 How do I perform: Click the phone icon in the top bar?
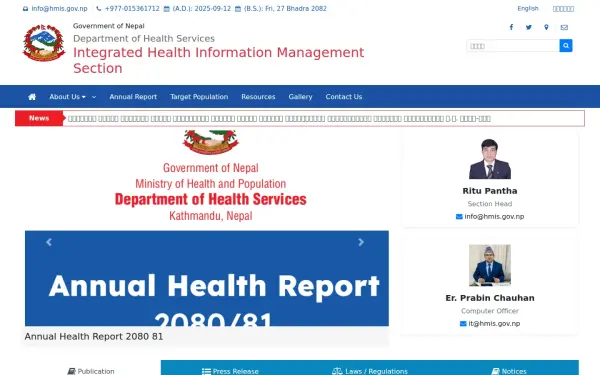[x=99, y=9]
